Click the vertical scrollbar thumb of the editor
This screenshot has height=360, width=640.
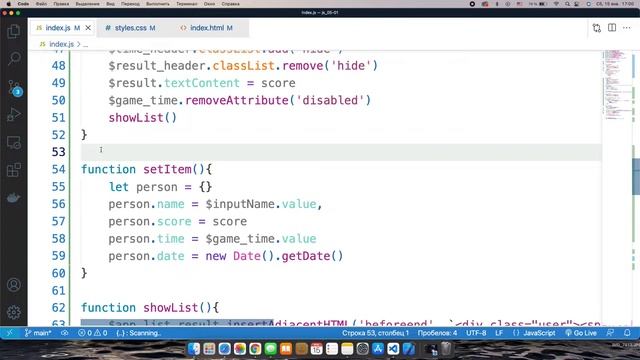(636, 176)
